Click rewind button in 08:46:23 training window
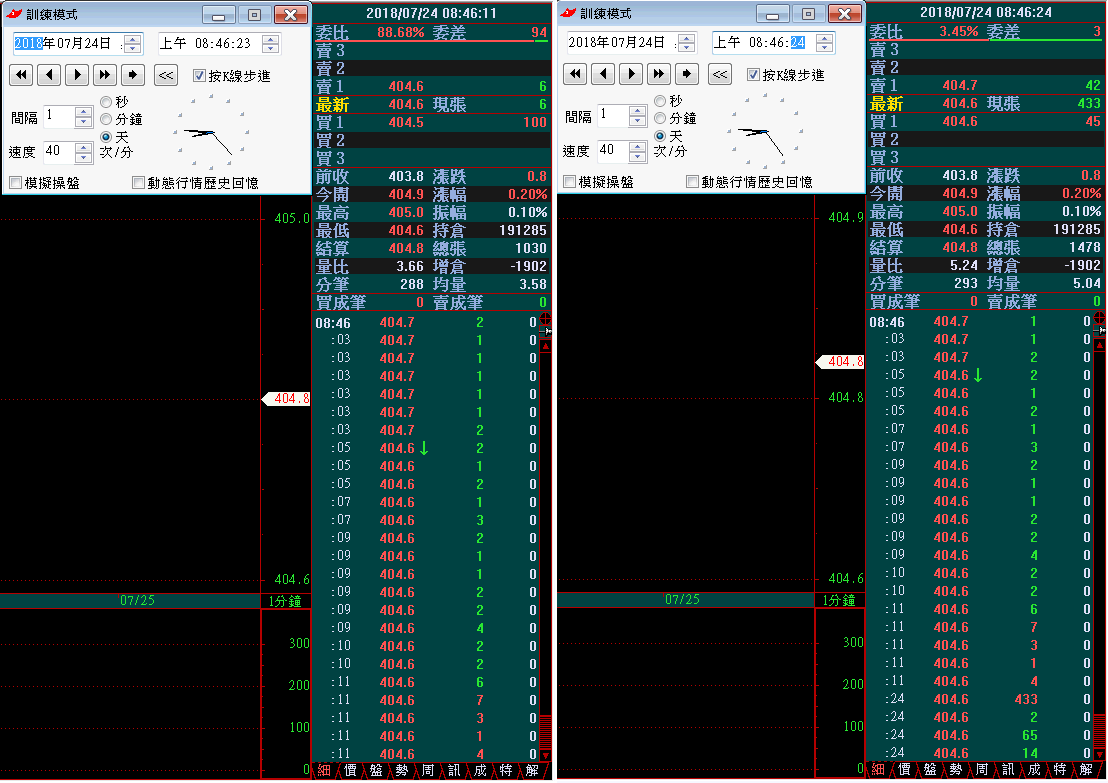 pyautogui.click(x=21, y=75)
